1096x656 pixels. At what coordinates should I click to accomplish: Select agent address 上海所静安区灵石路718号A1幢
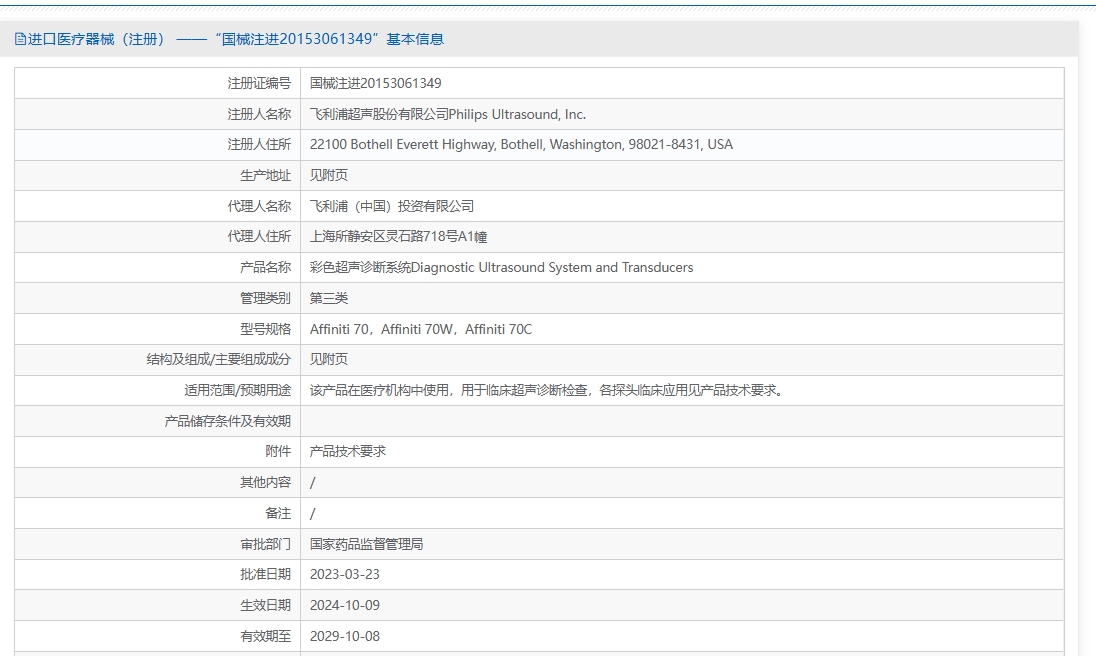click(x=398, y=236)
